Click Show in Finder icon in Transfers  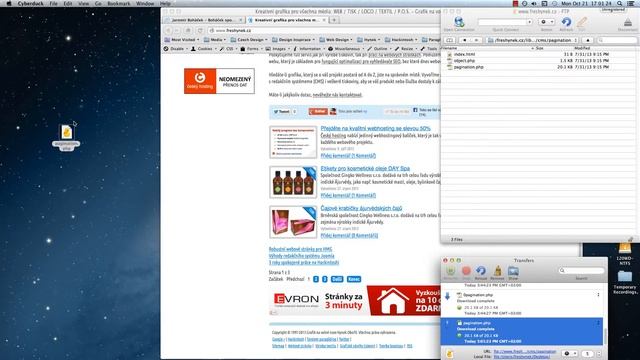pyautogui.click(x=513, y=271)
